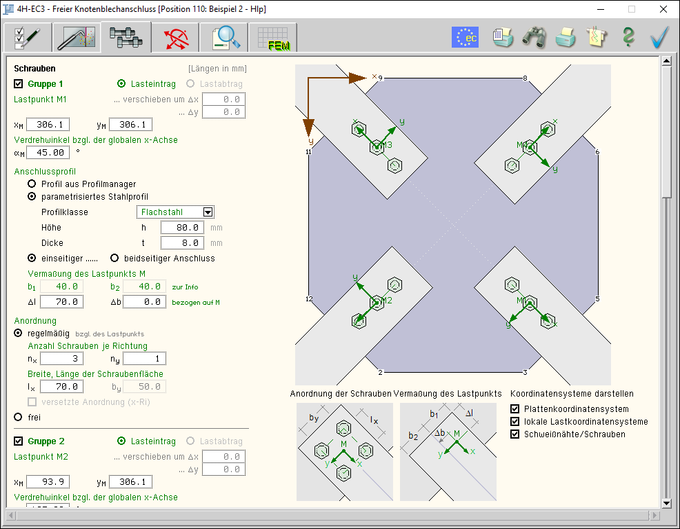
Task: Toggle 'Plattenkoordinatensystem' checkbox
Action: pyautogui.click(x=516, y=408)
